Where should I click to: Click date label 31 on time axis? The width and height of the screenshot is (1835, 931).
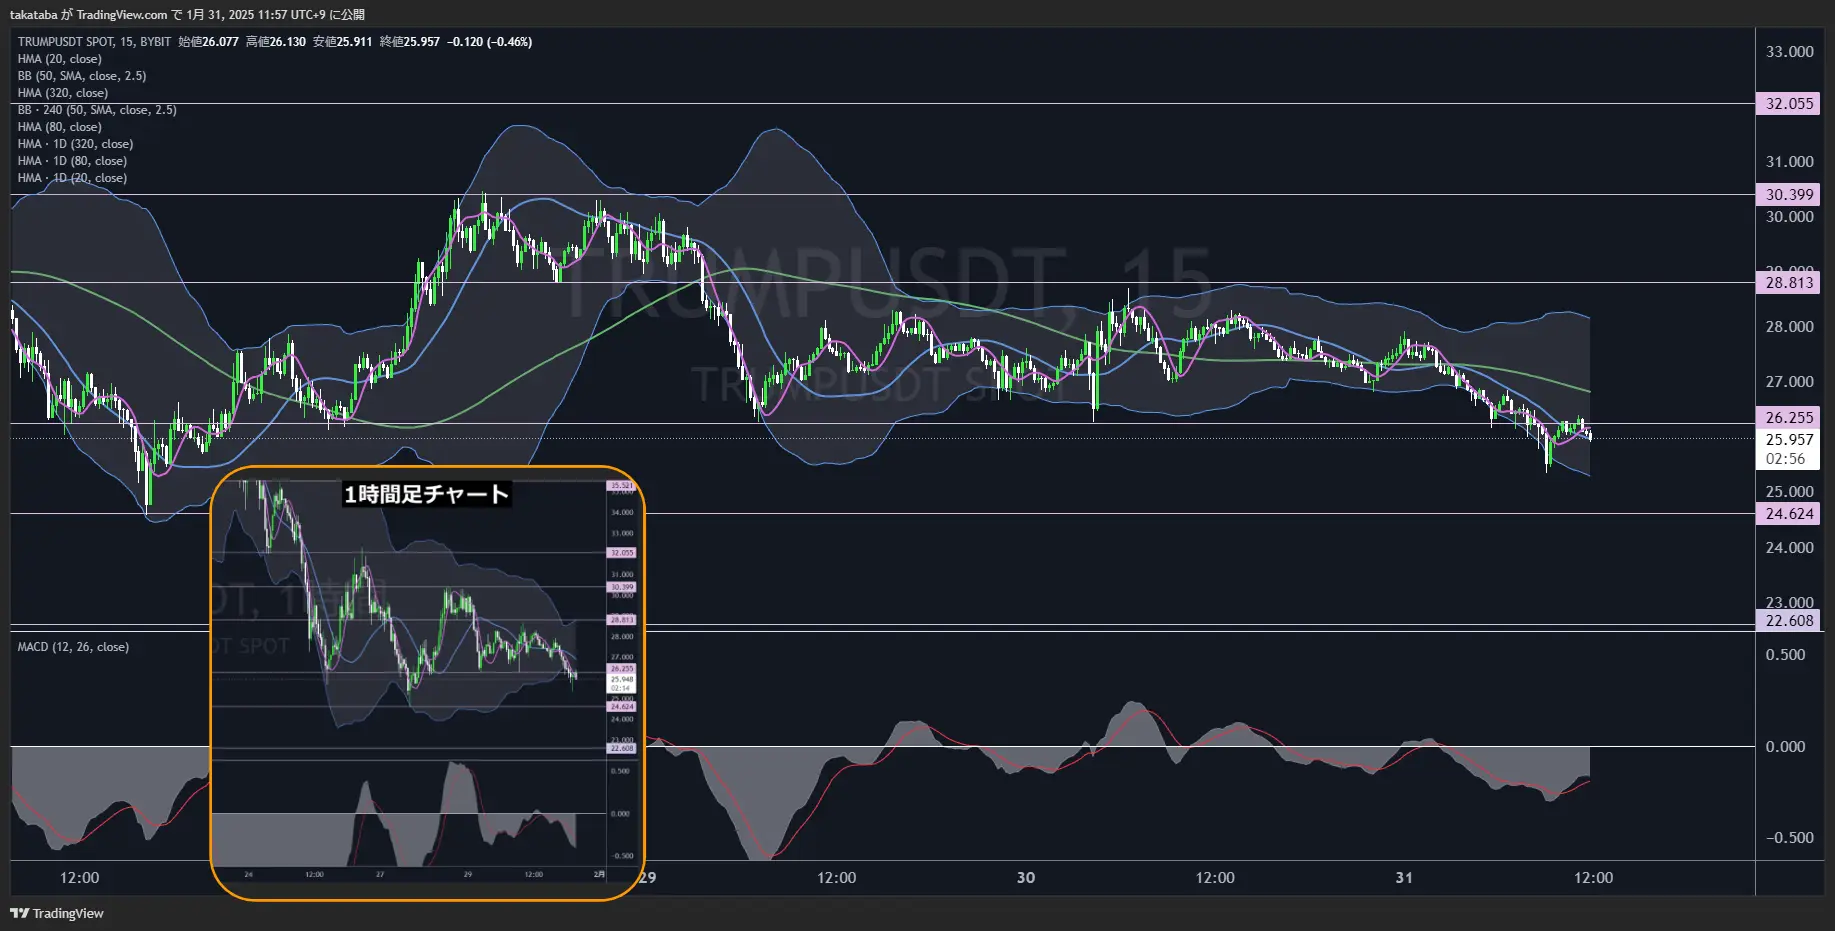pos(1404,878)
